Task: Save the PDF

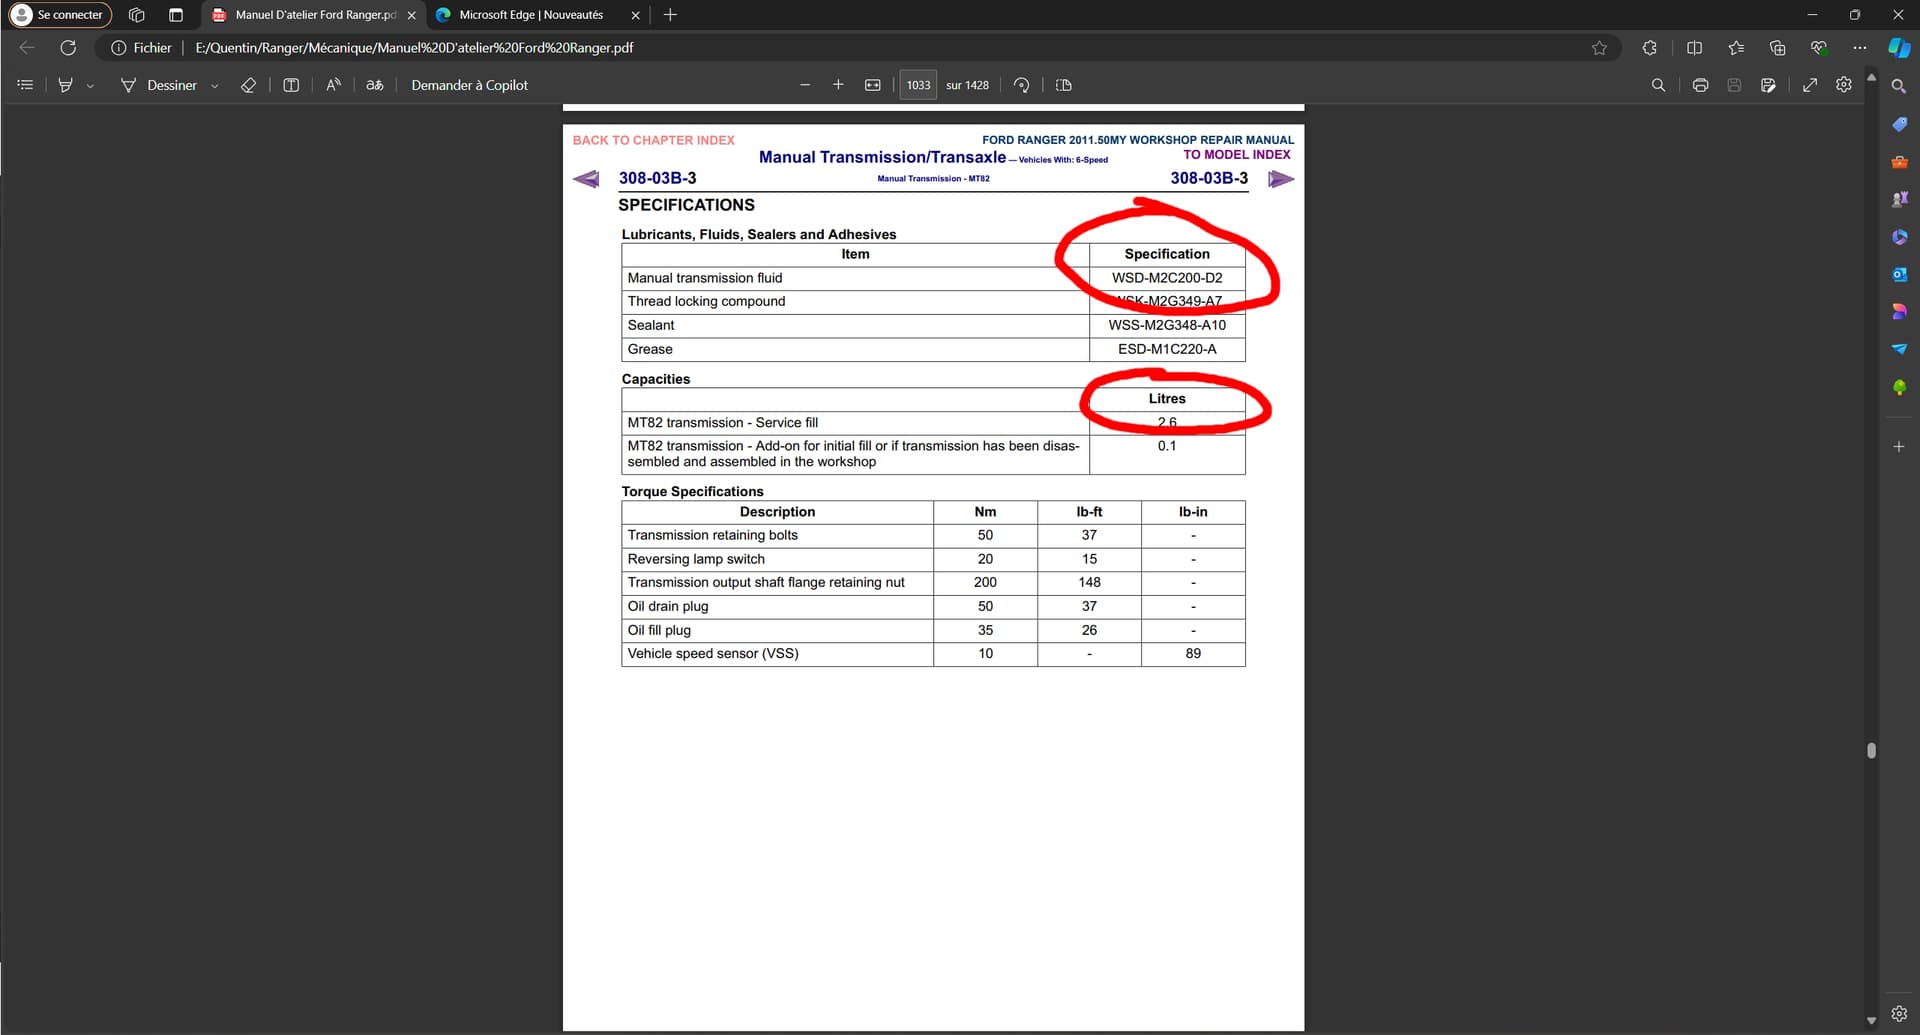Action: pos(1734,85)
